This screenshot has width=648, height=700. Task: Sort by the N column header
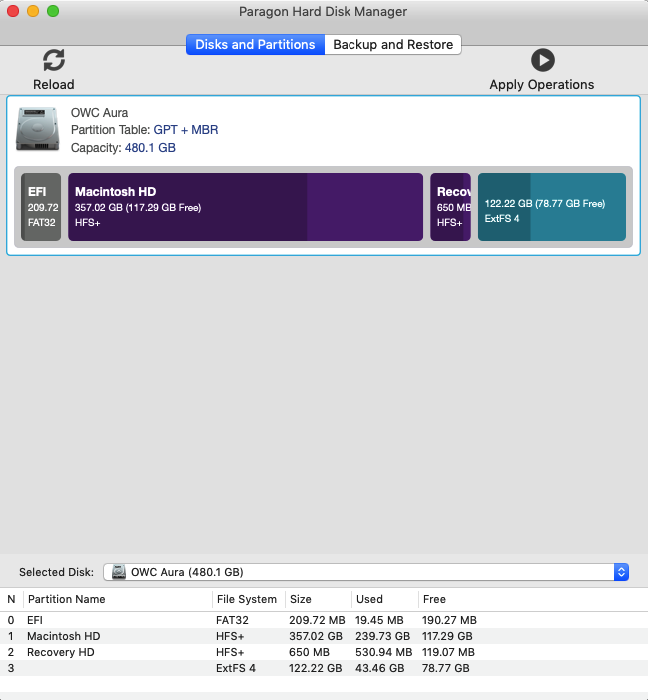[11, 599]
